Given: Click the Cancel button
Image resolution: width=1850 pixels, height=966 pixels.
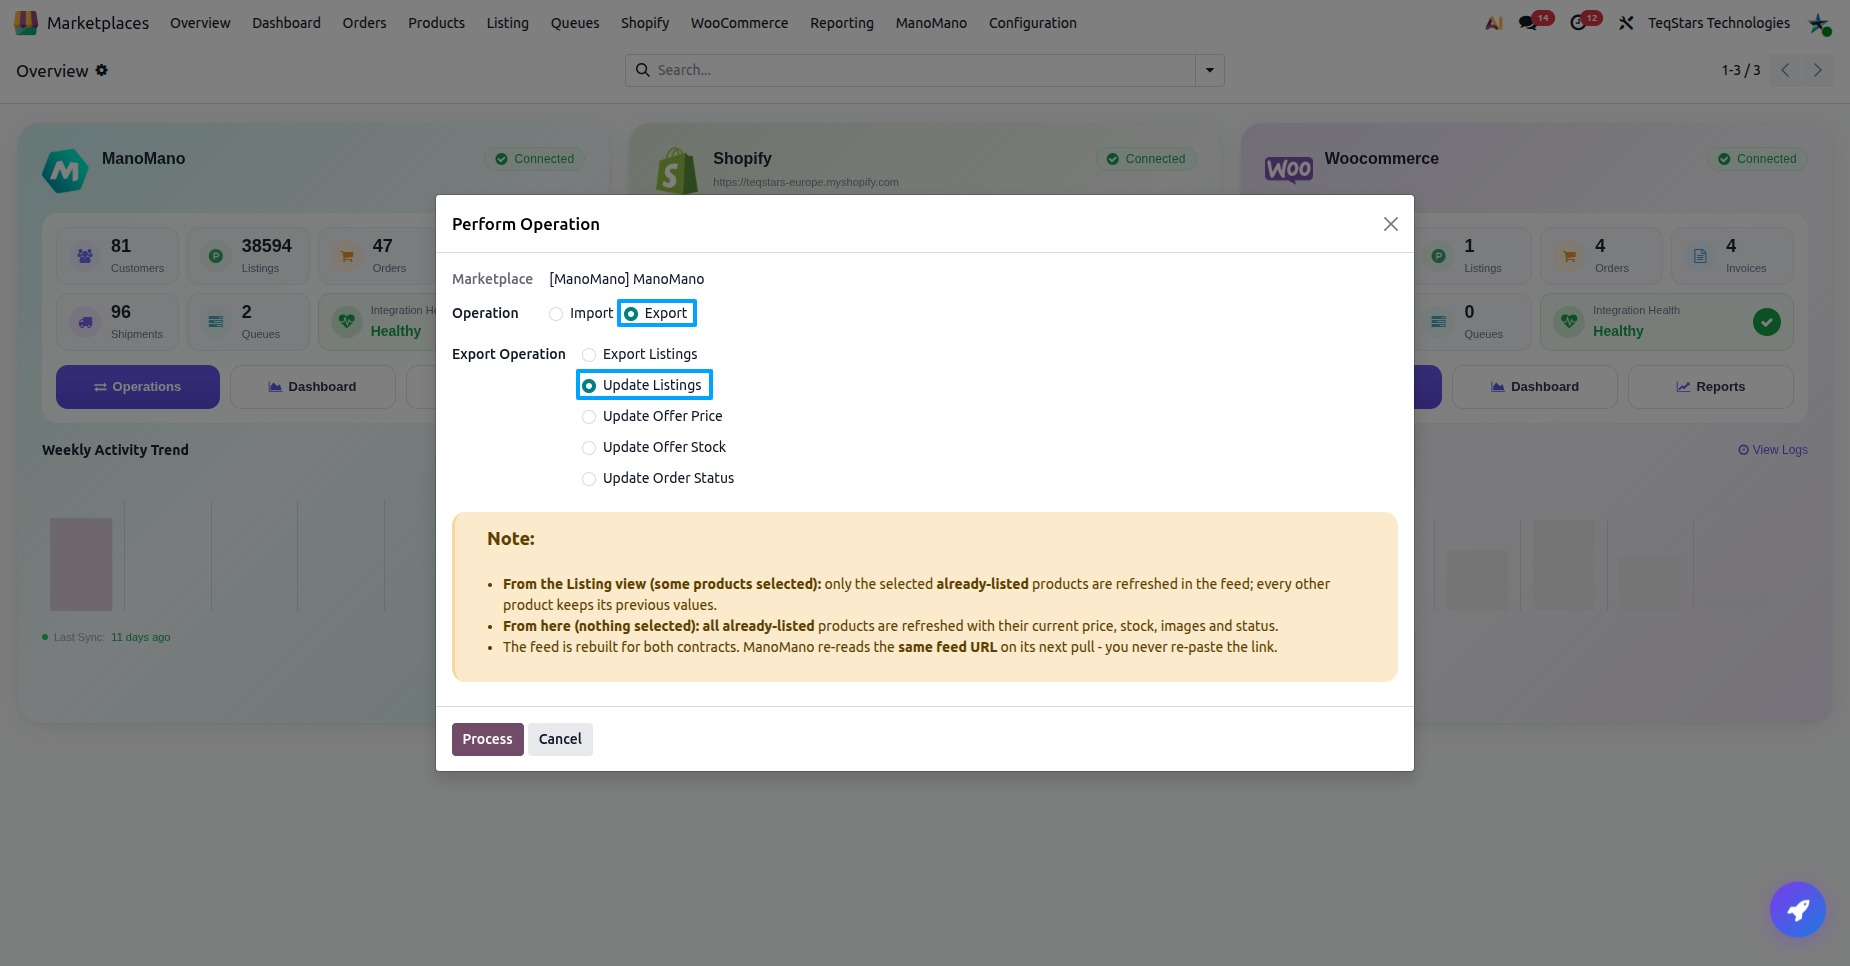Looking at the screenshot, I should pos(560,739).
